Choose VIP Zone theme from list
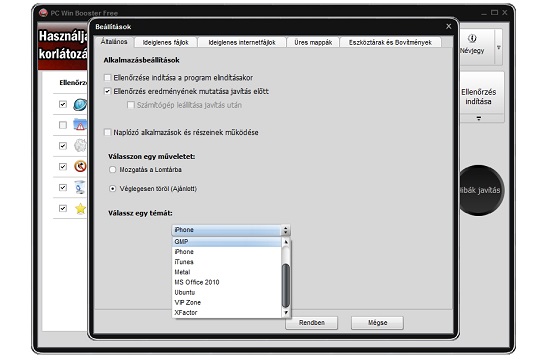This screenshot has height=363, width=550. 227,302
